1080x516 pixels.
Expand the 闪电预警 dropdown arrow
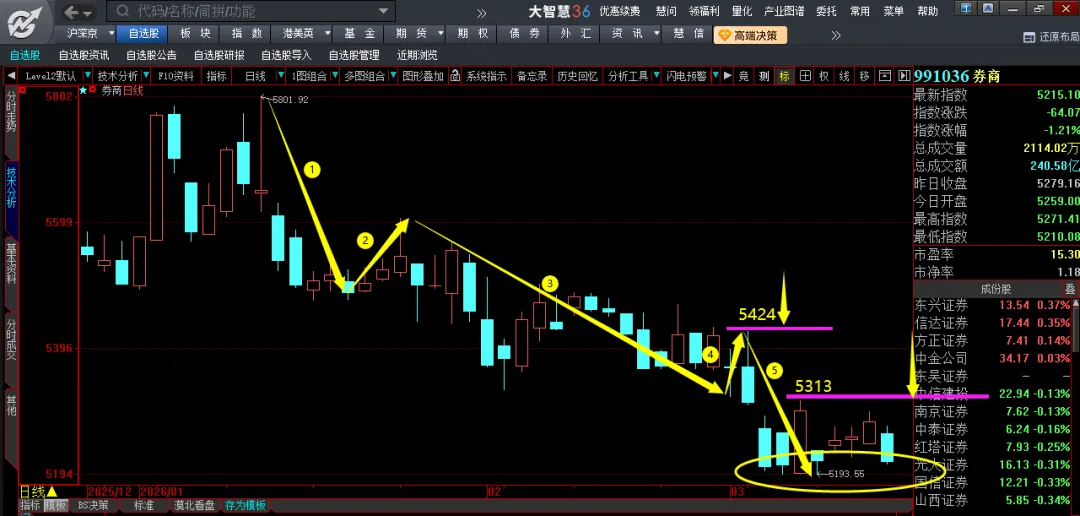tap(715, 76)
